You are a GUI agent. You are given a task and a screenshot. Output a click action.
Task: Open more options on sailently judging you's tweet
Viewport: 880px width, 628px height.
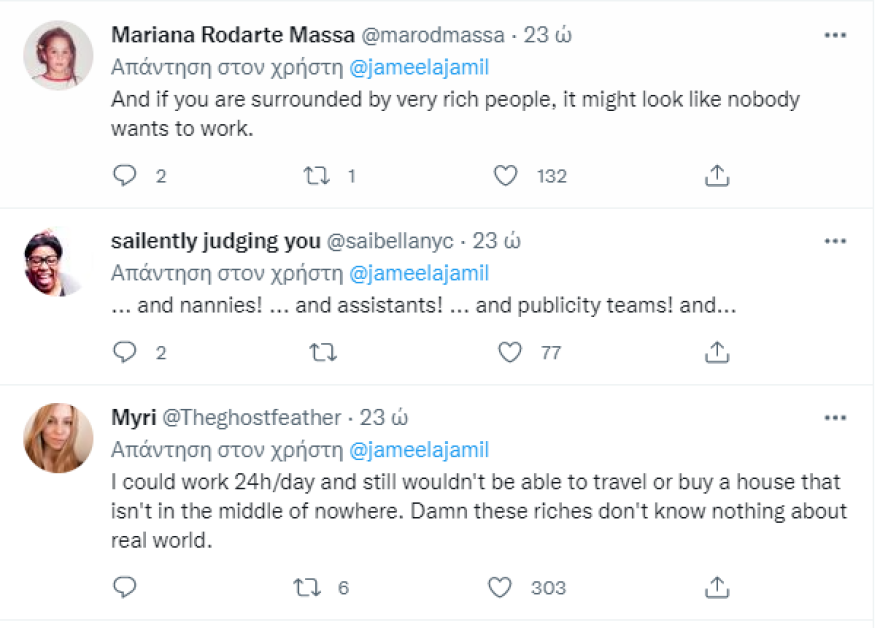point(835,241)
